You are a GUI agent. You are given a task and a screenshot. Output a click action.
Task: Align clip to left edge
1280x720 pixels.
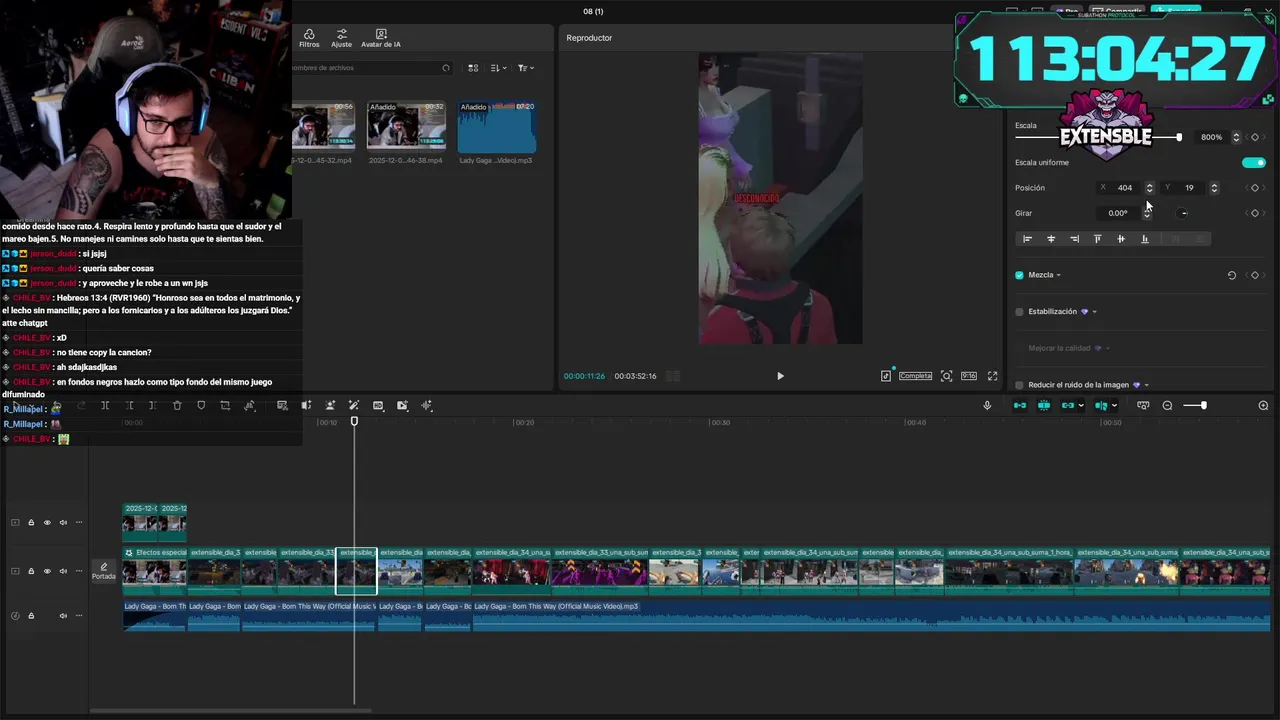(1027, 239)
